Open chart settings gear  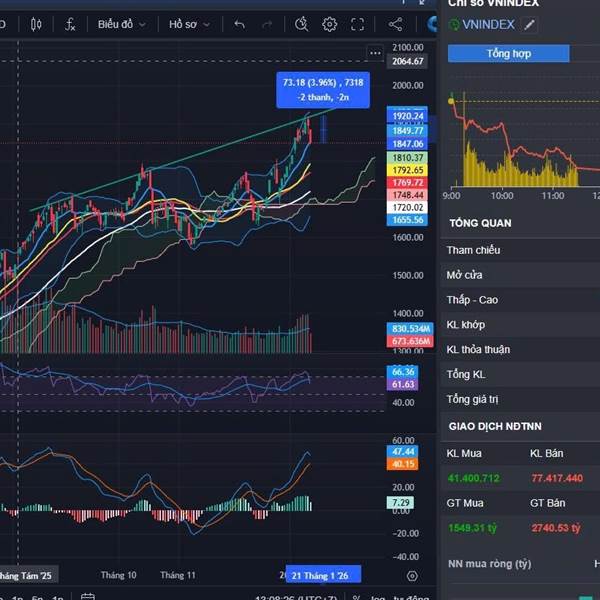coord(329,24)
